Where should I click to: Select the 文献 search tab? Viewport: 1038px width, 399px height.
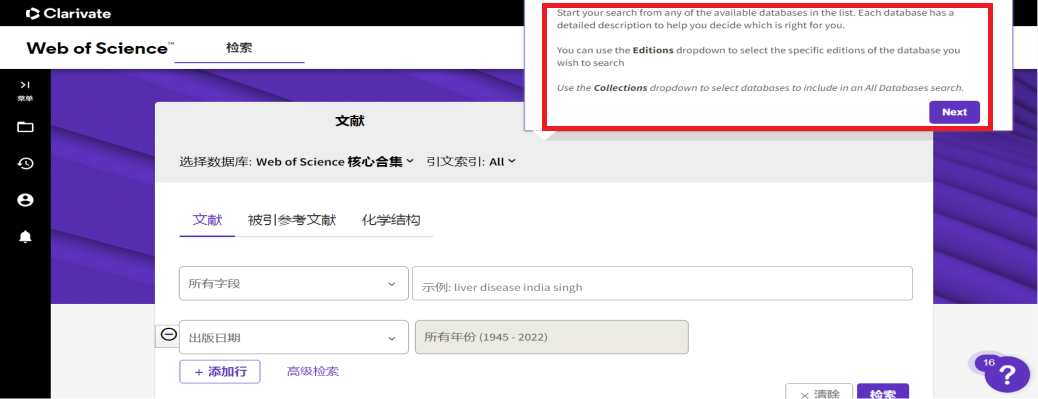tap(207, 220)
